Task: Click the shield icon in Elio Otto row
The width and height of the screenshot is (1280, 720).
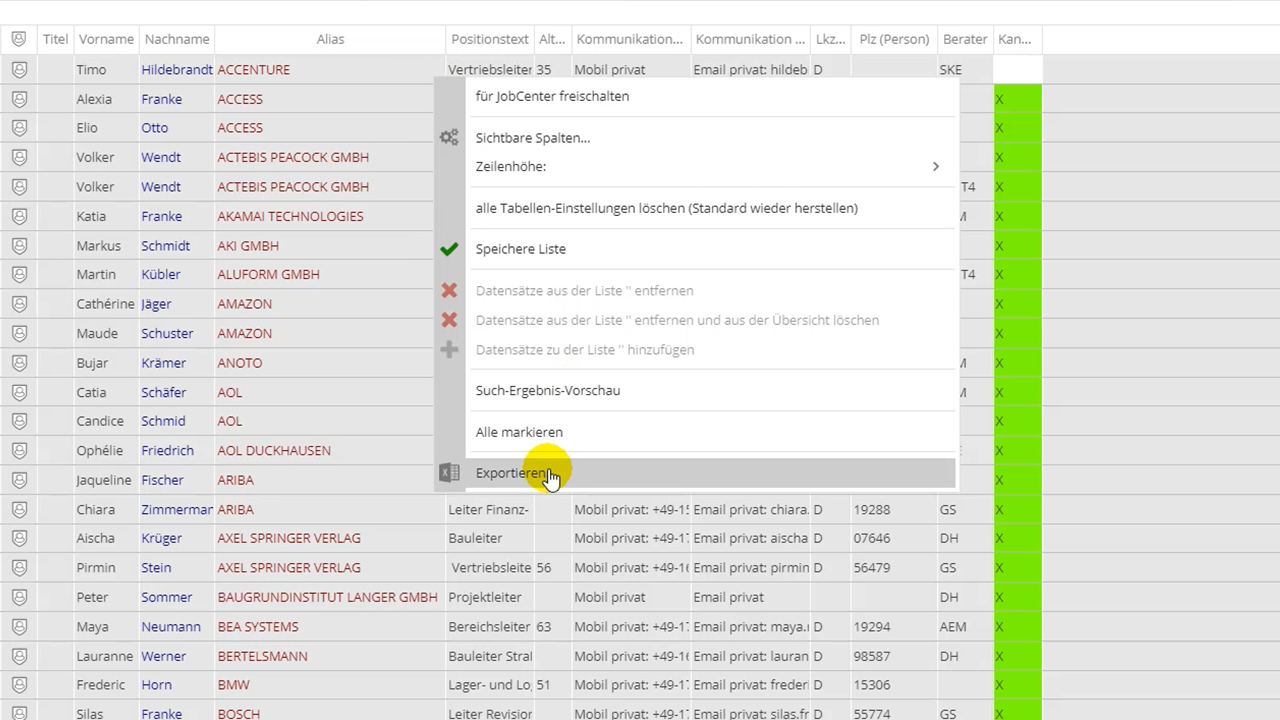Action: point(19,128)
